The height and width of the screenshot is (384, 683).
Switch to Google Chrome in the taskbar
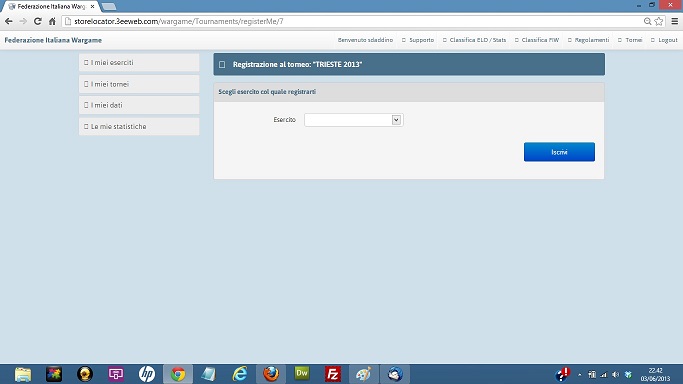(x=178, y=374)
